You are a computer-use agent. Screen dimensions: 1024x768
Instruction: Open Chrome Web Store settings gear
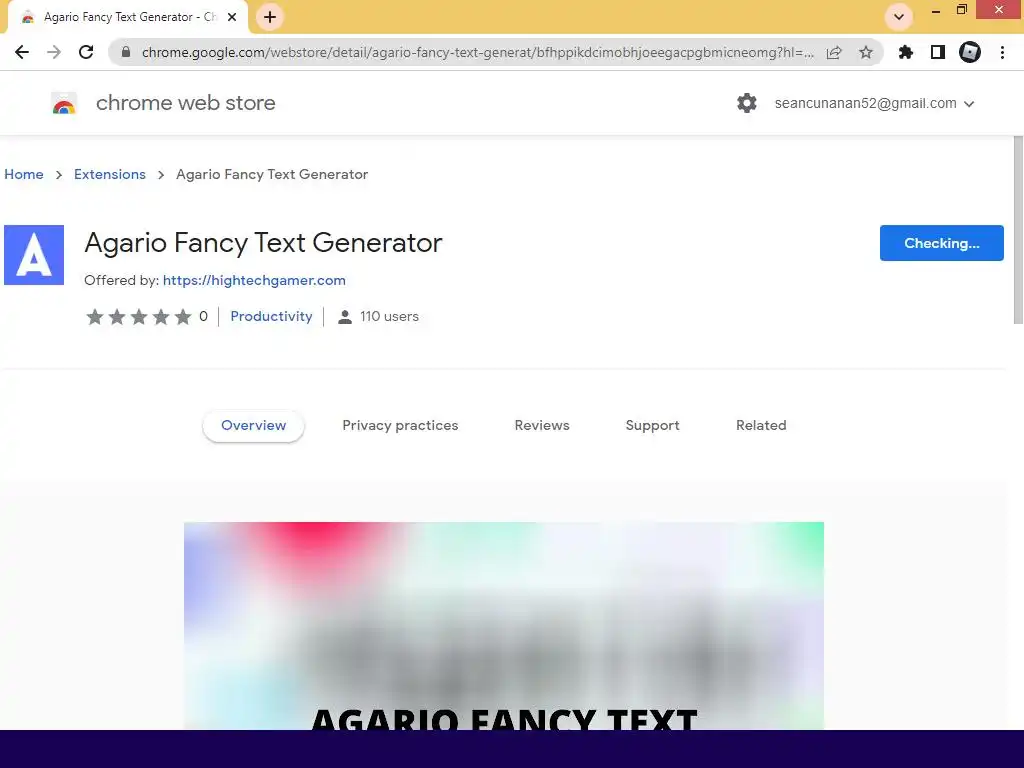746,103
